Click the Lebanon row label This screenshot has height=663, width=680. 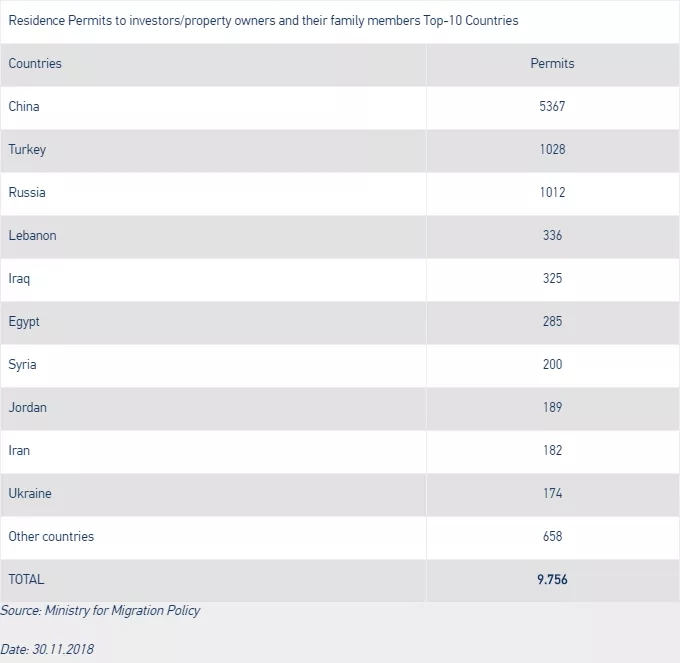coord(32,235)
